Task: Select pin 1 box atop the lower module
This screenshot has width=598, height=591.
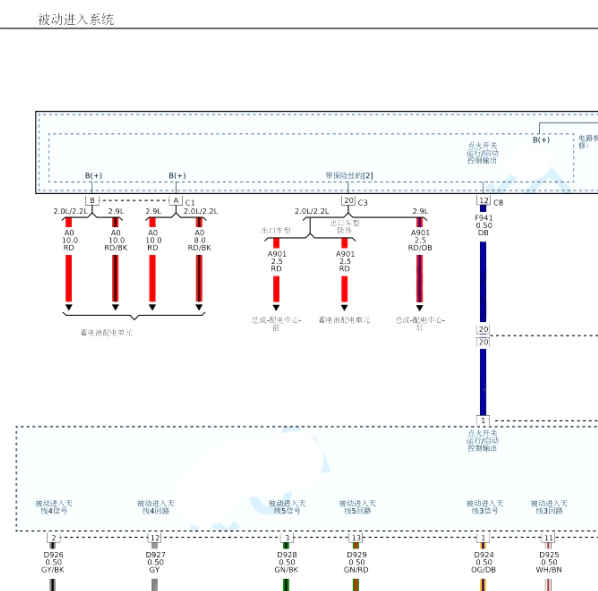Action: pos(483,420)
